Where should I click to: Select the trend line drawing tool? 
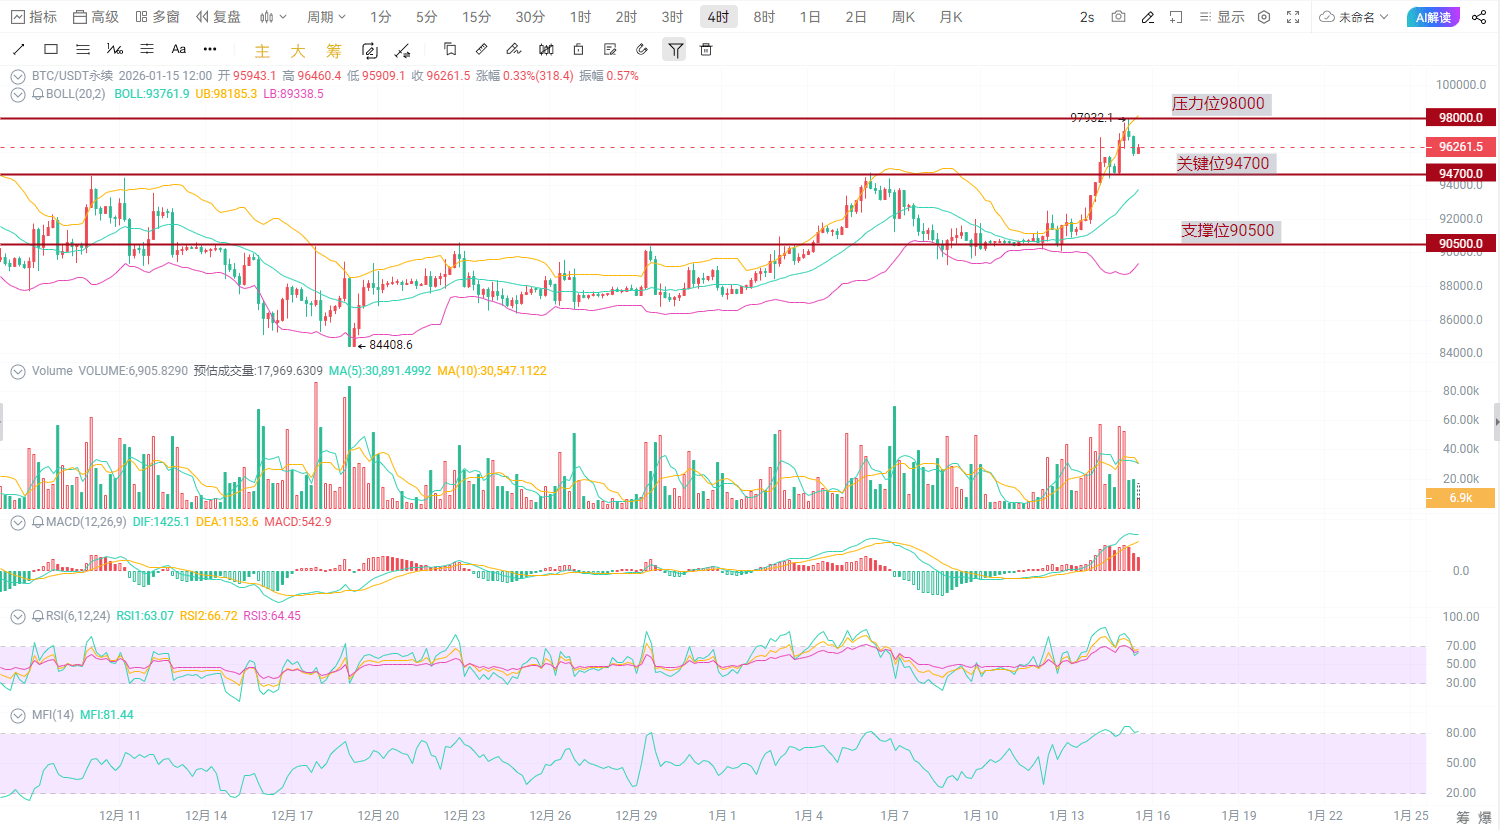pos(18,49)
